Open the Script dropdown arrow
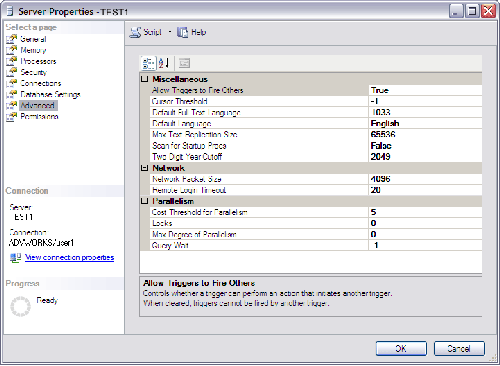500x366 pixels. [170, 32]
